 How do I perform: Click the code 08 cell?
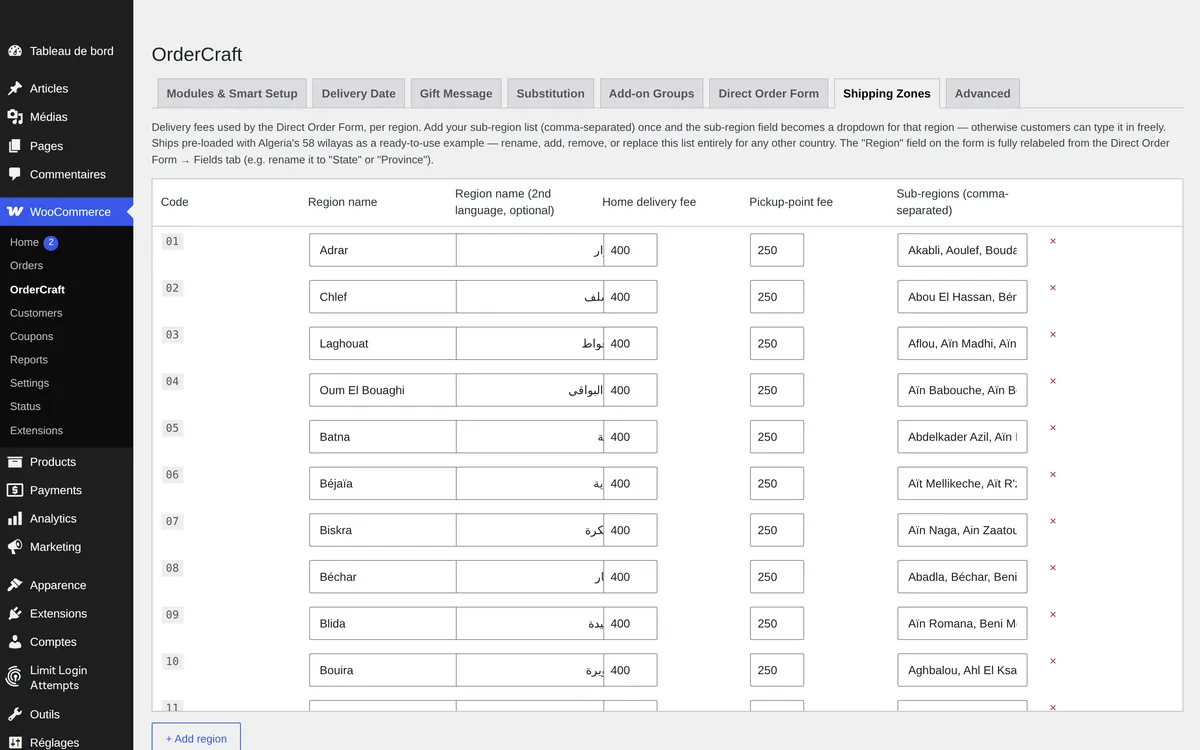coord(173,568)
